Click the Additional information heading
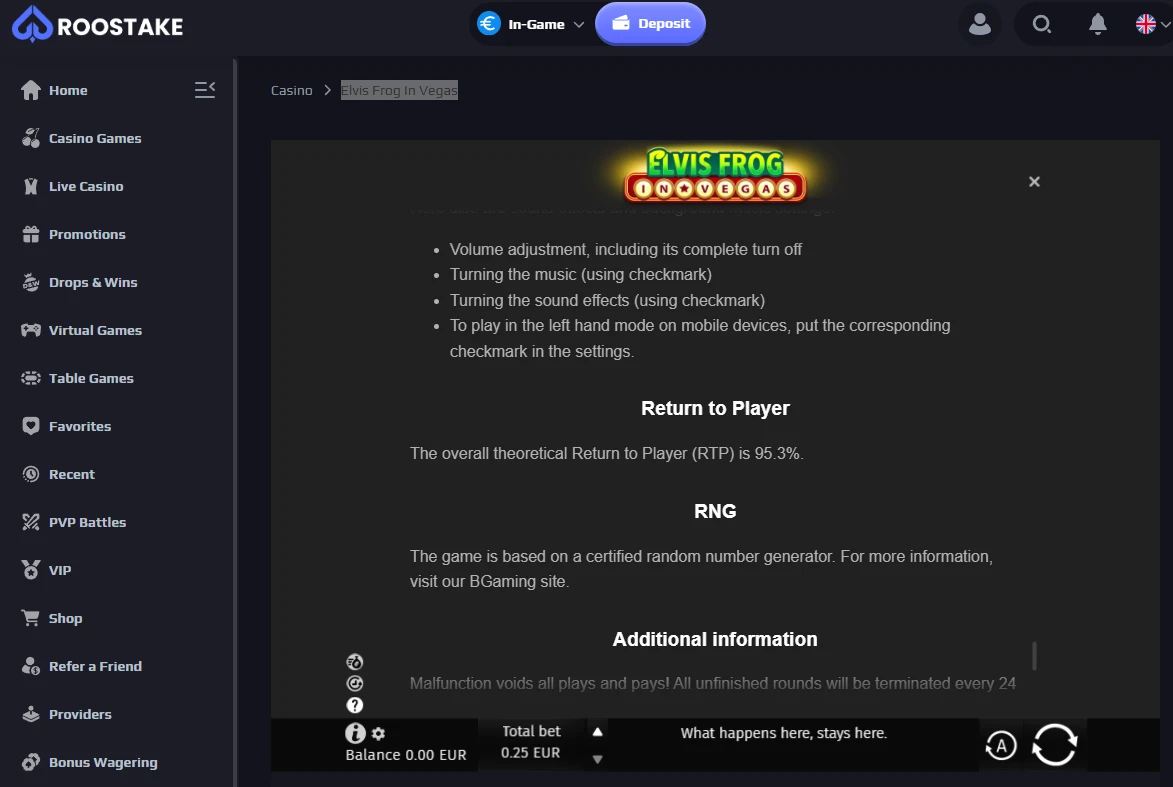The image size is (1173, 787). 715,640
